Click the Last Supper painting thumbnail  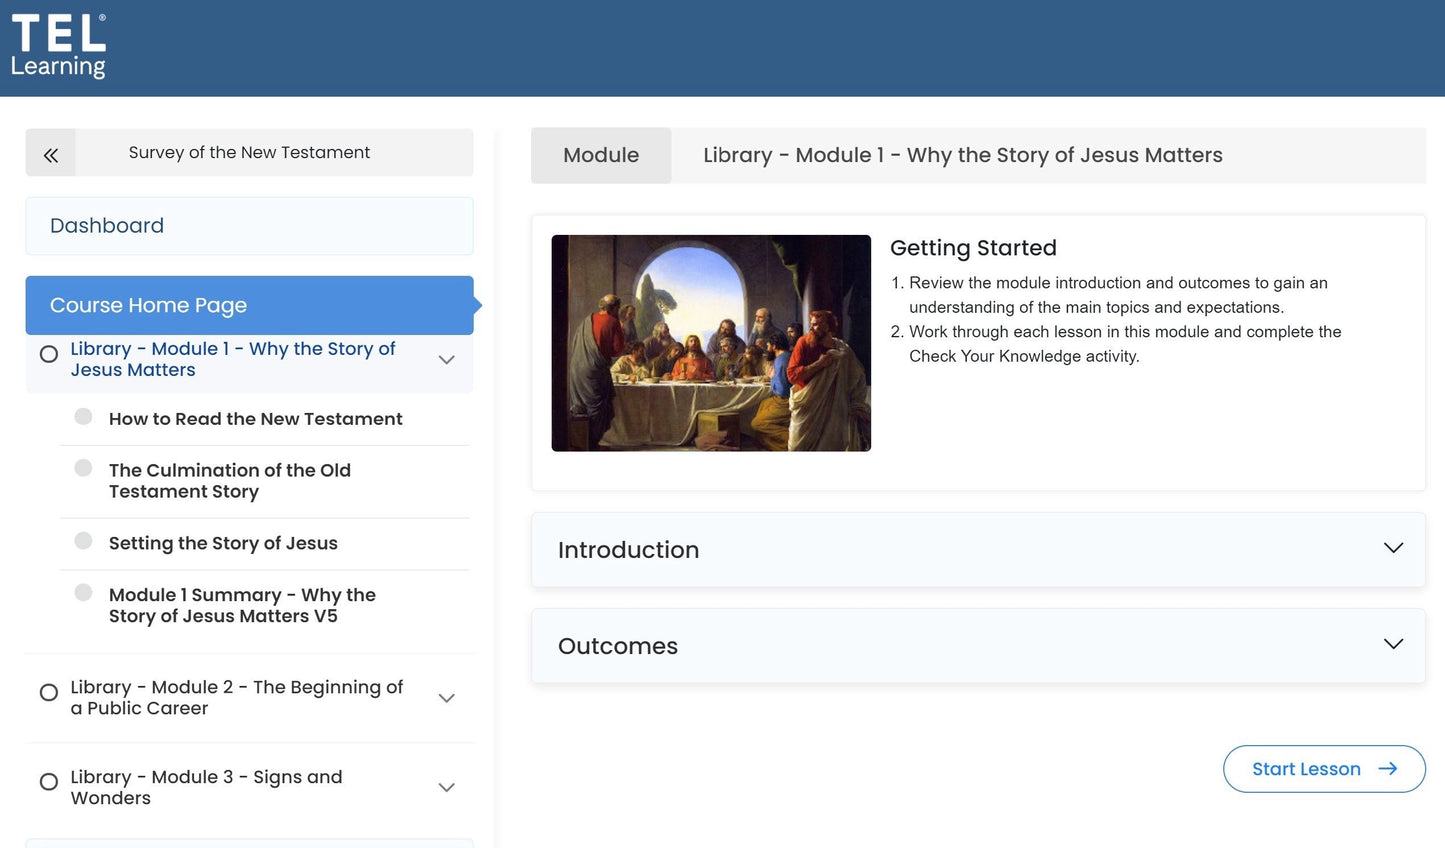pyautogui.click(x=710, y=342)
